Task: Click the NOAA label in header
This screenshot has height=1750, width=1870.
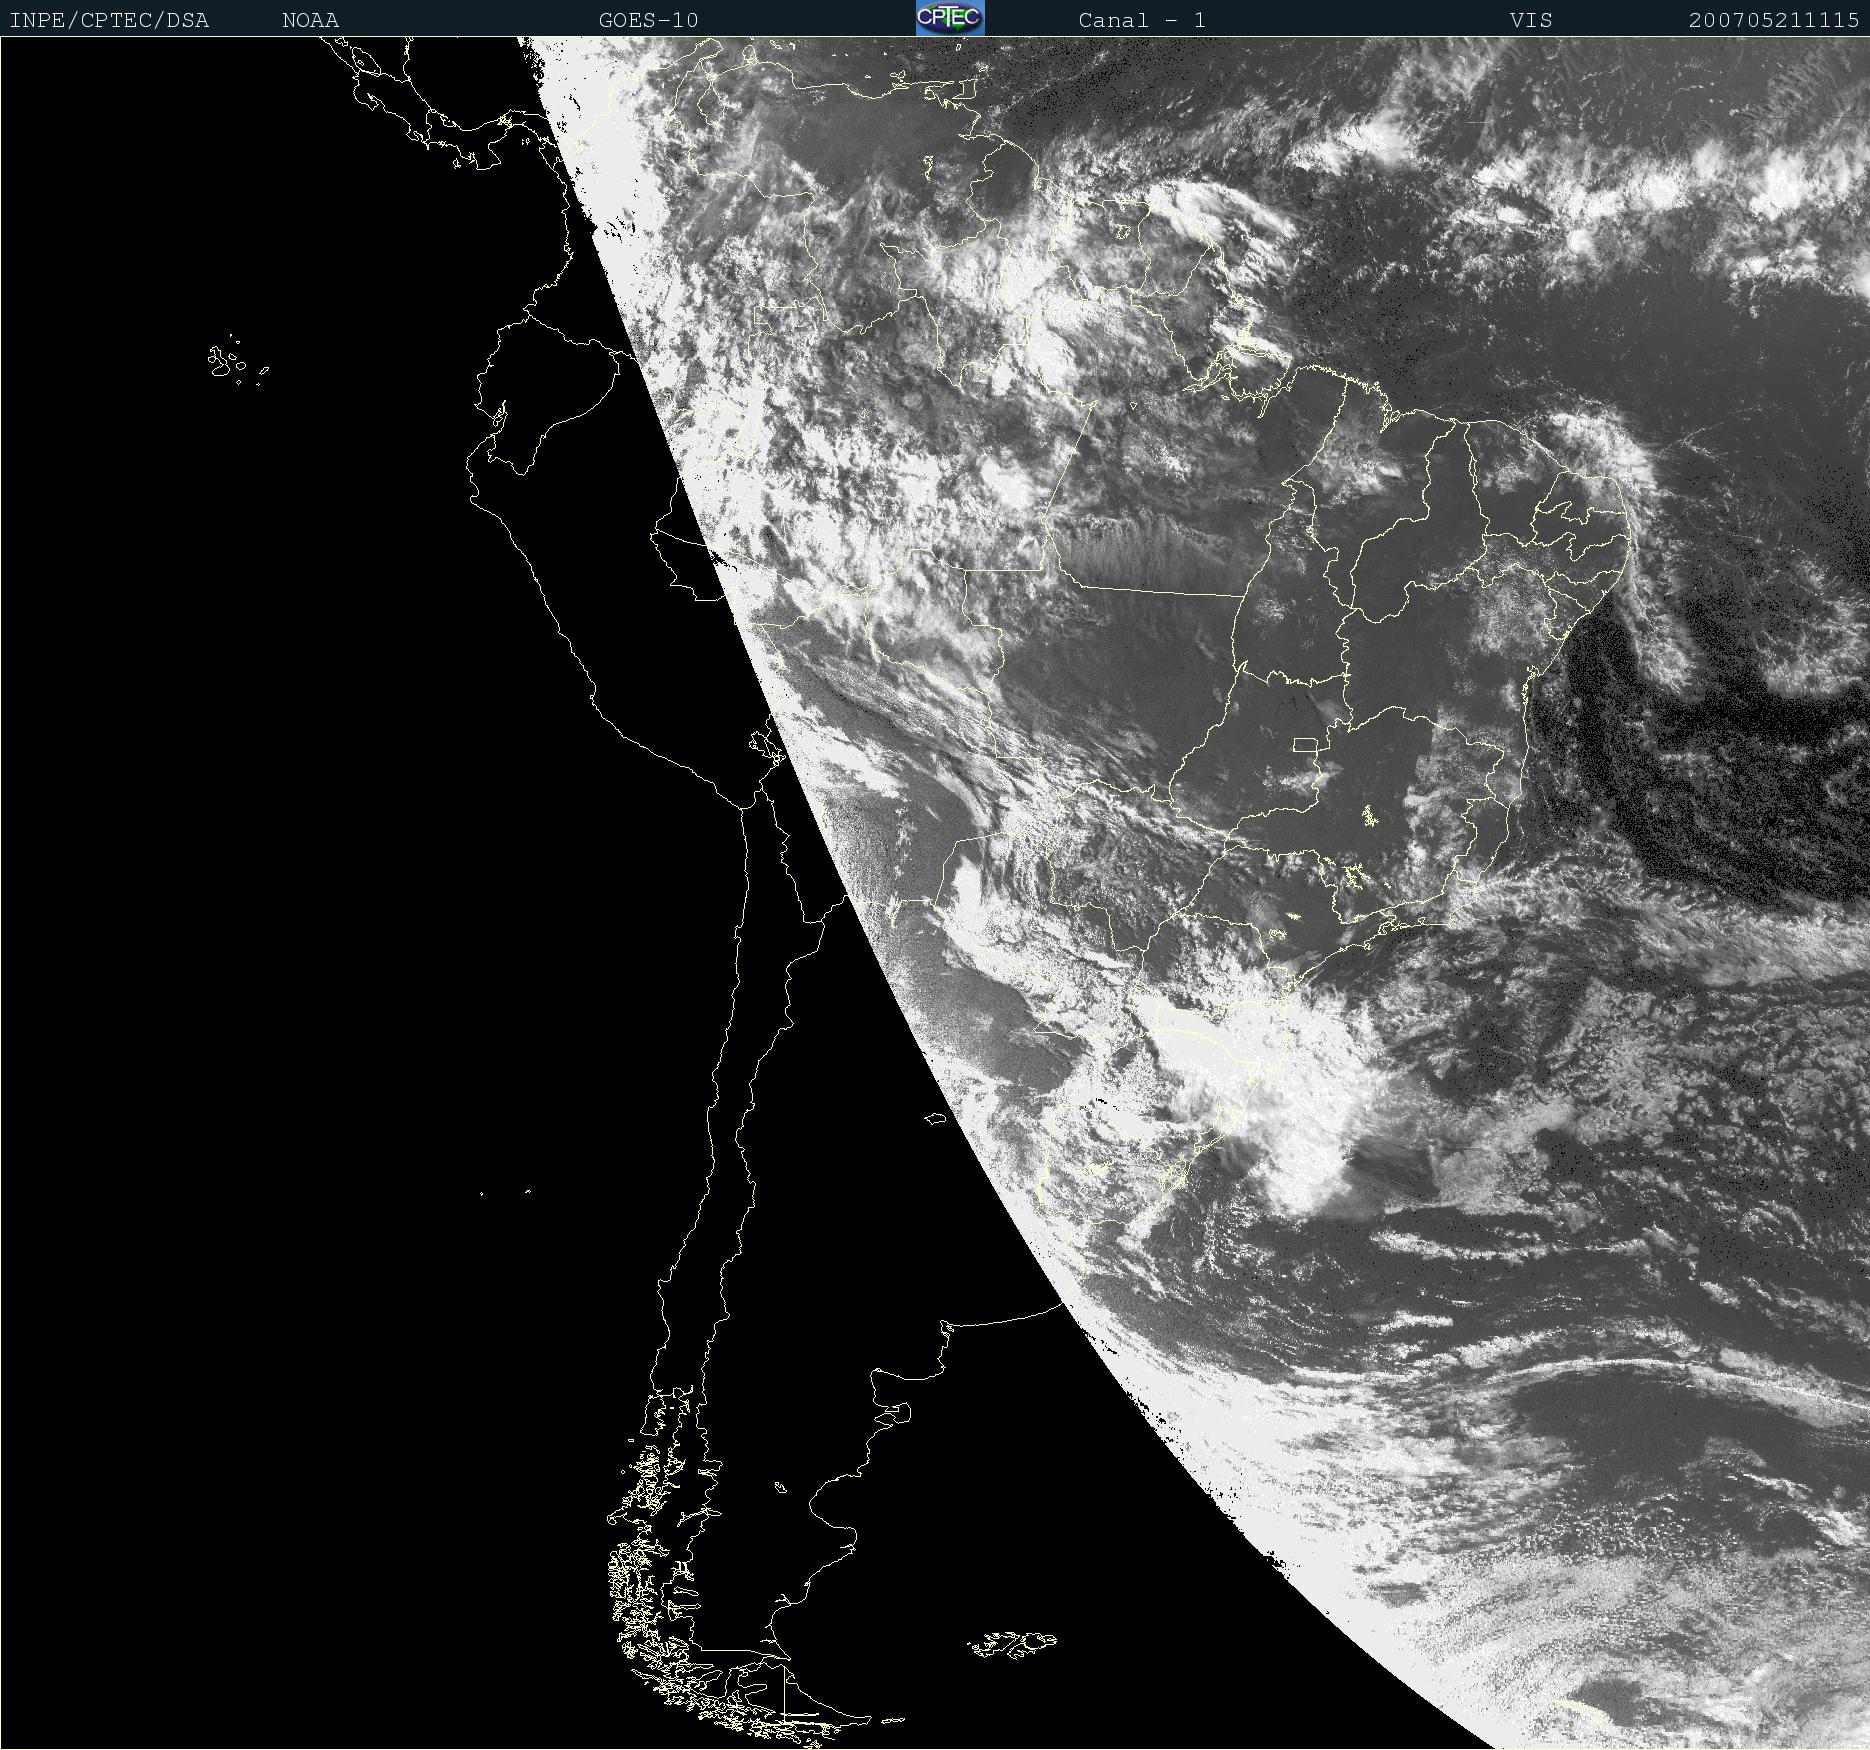Action: click(x=310, y=20)
